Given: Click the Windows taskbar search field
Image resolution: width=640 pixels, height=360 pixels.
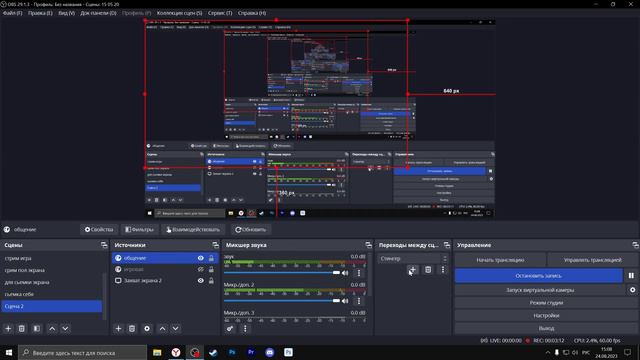Looking at the screenshot, I should [83, 353].
